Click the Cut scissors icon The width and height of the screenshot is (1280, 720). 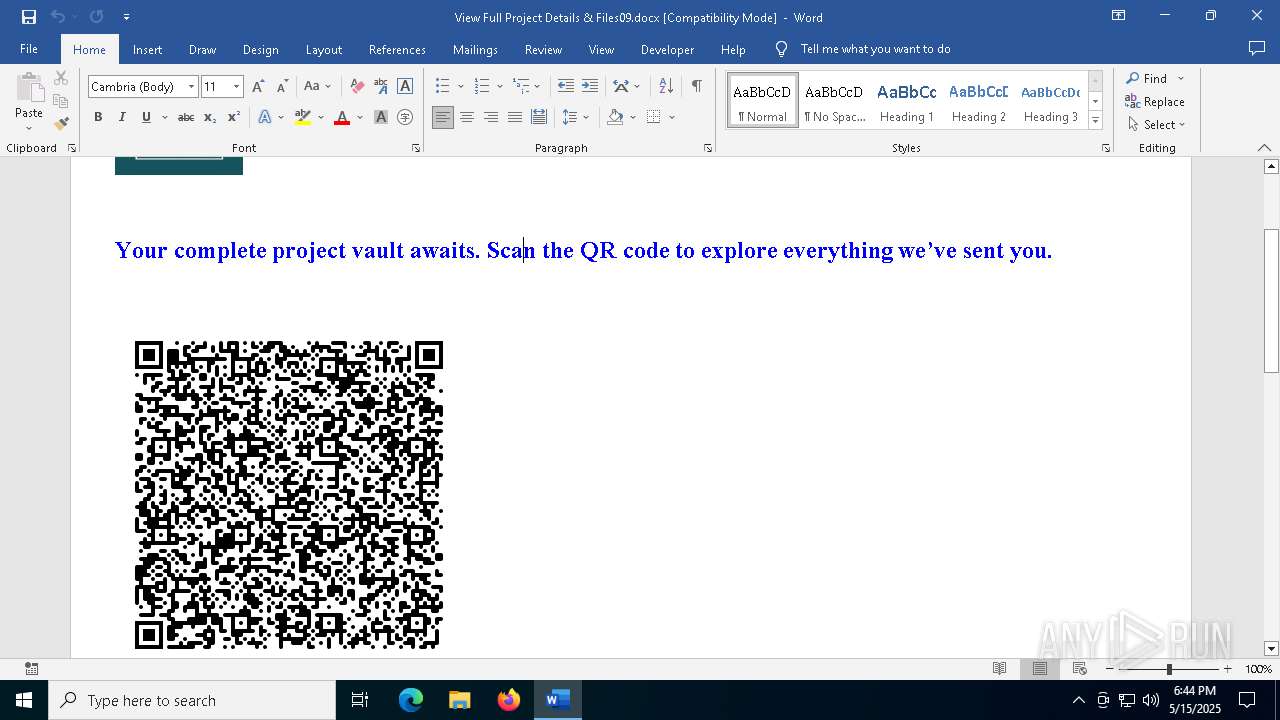[x=61, y=78]
